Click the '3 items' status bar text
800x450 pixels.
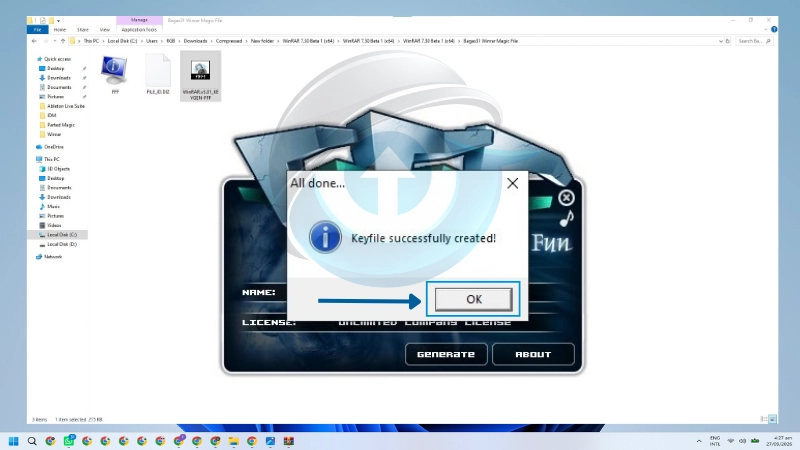click(39, 419)
